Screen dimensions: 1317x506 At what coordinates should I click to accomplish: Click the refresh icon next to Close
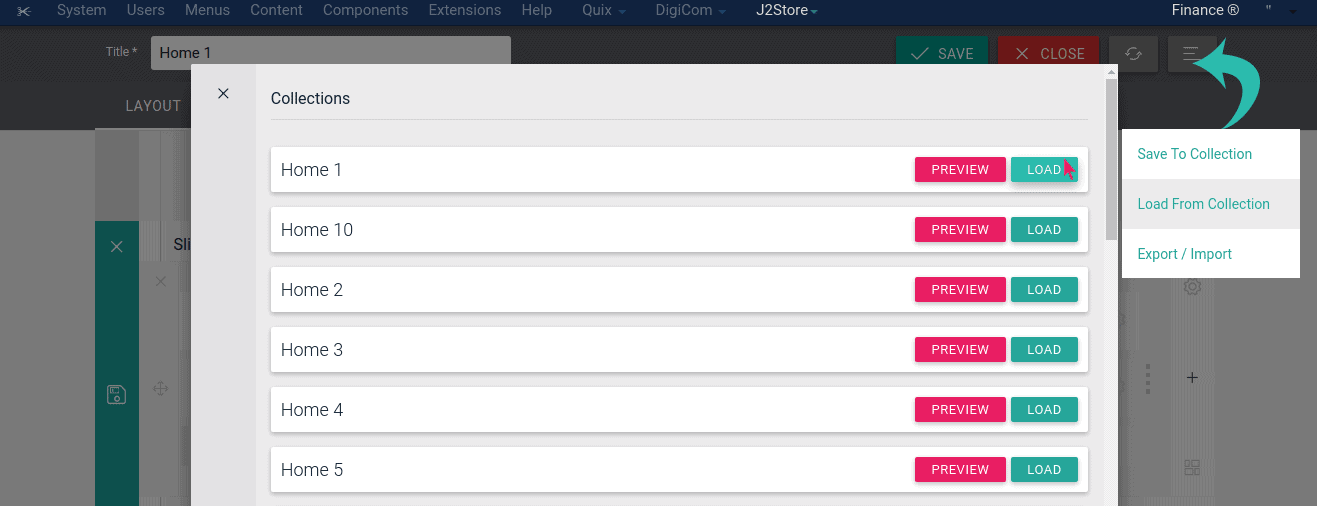pyautogui.click(x=1133, y=54)
